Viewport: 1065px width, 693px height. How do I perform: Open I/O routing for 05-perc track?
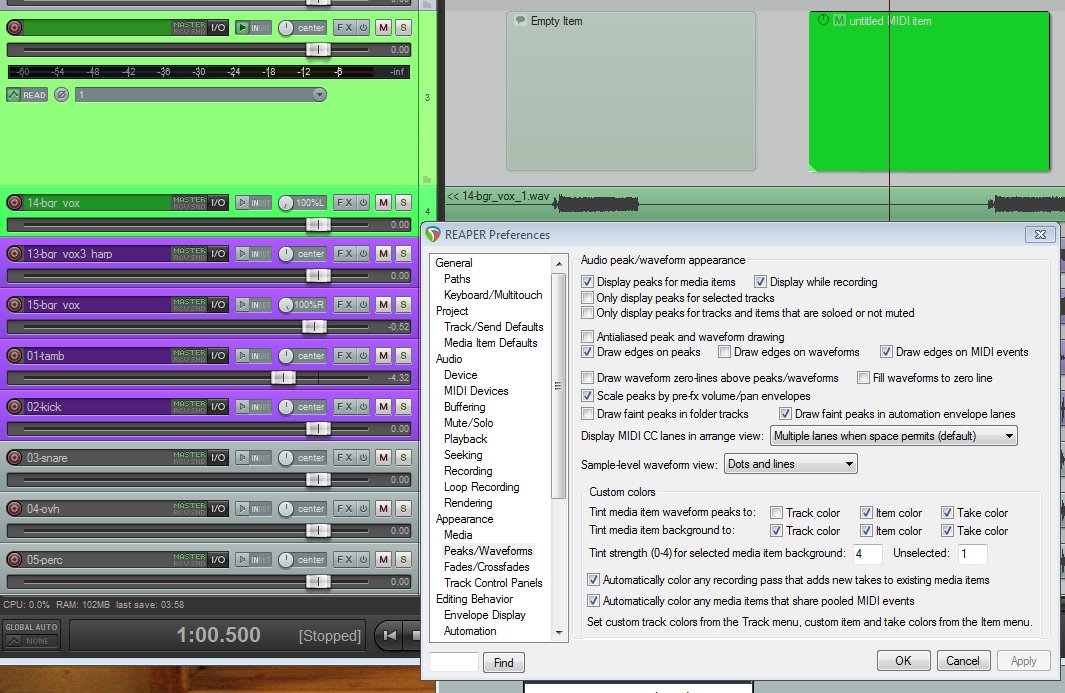point(218,559)
